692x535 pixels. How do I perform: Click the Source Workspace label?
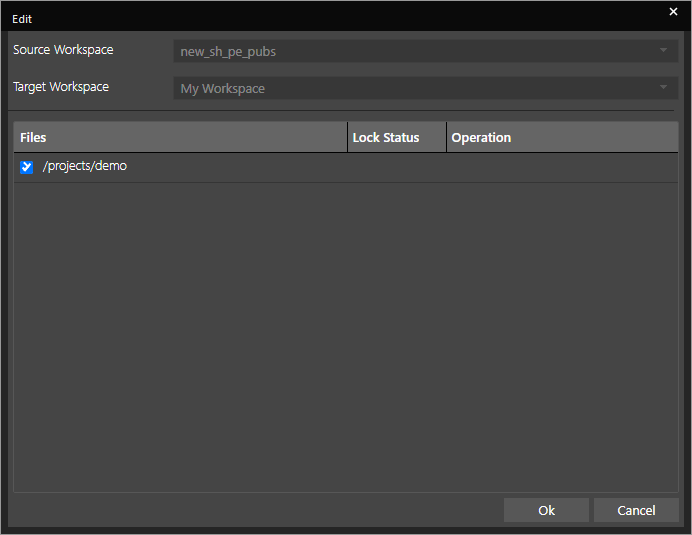tap(63, 50)
